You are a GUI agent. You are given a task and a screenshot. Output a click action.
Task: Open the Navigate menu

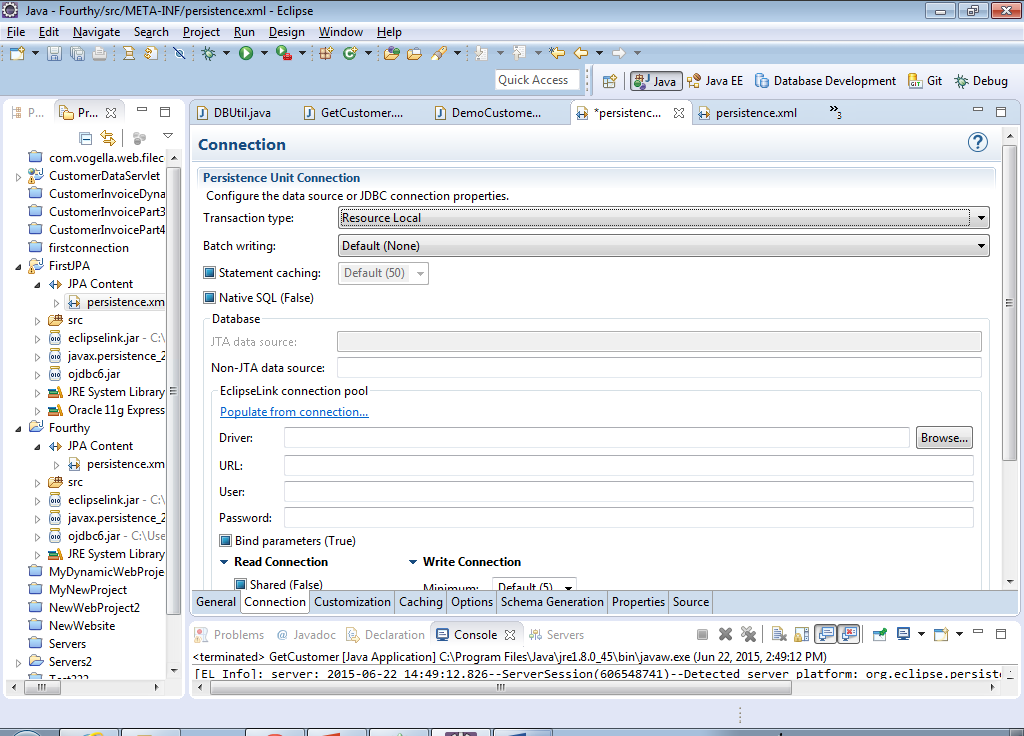(96, 32)
